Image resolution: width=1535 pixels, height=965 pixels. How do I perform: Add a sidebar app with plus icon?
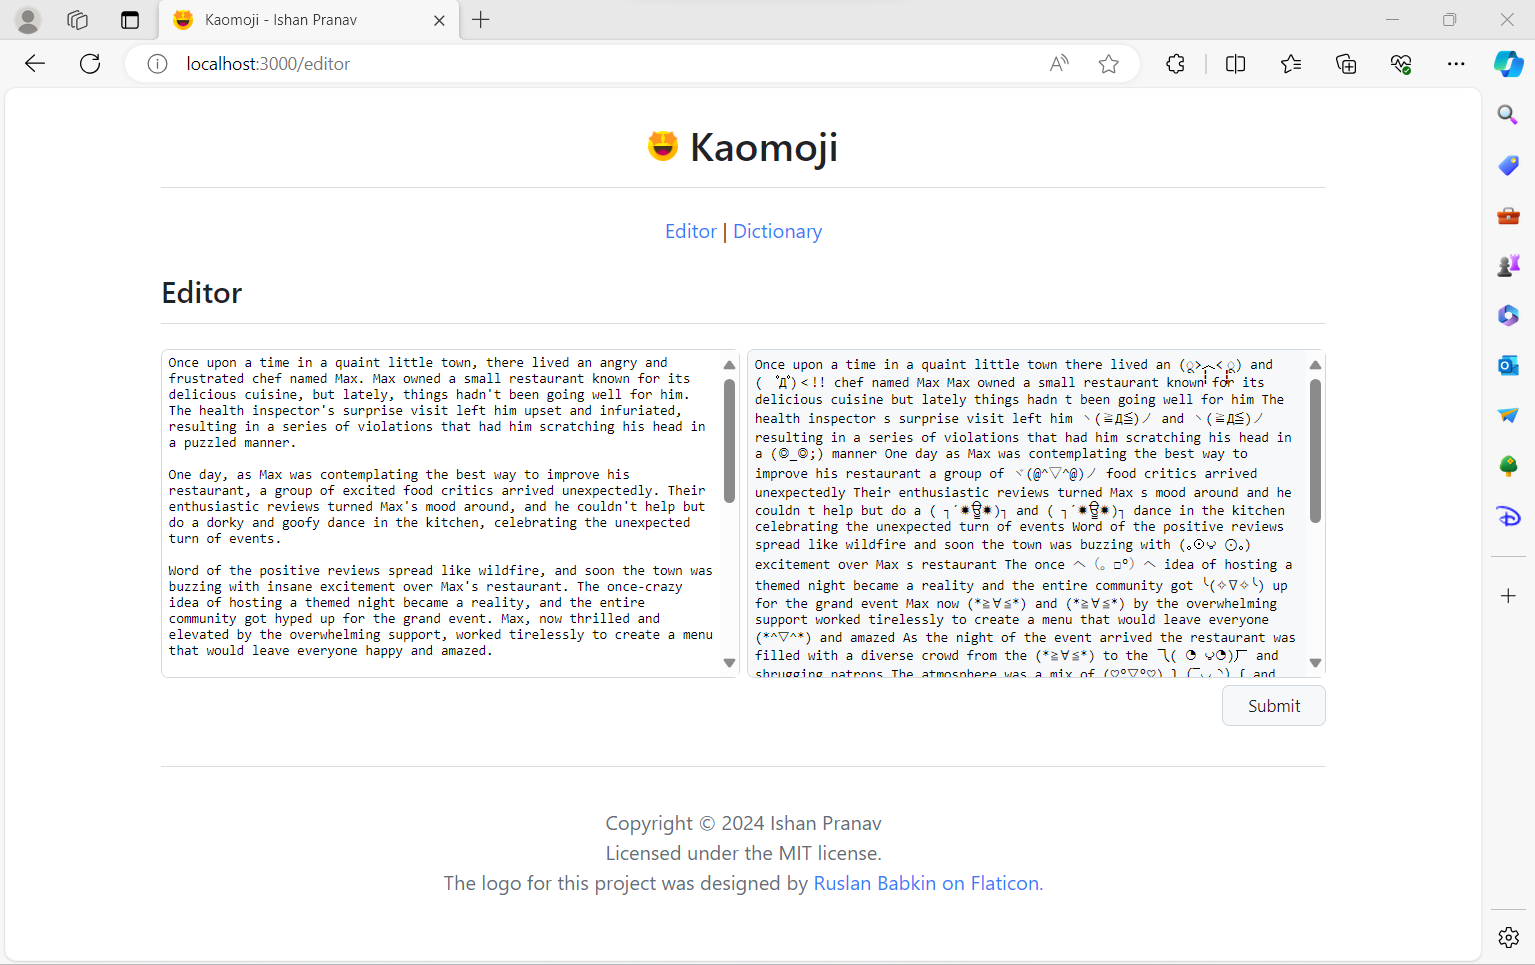coord(1509,596)
